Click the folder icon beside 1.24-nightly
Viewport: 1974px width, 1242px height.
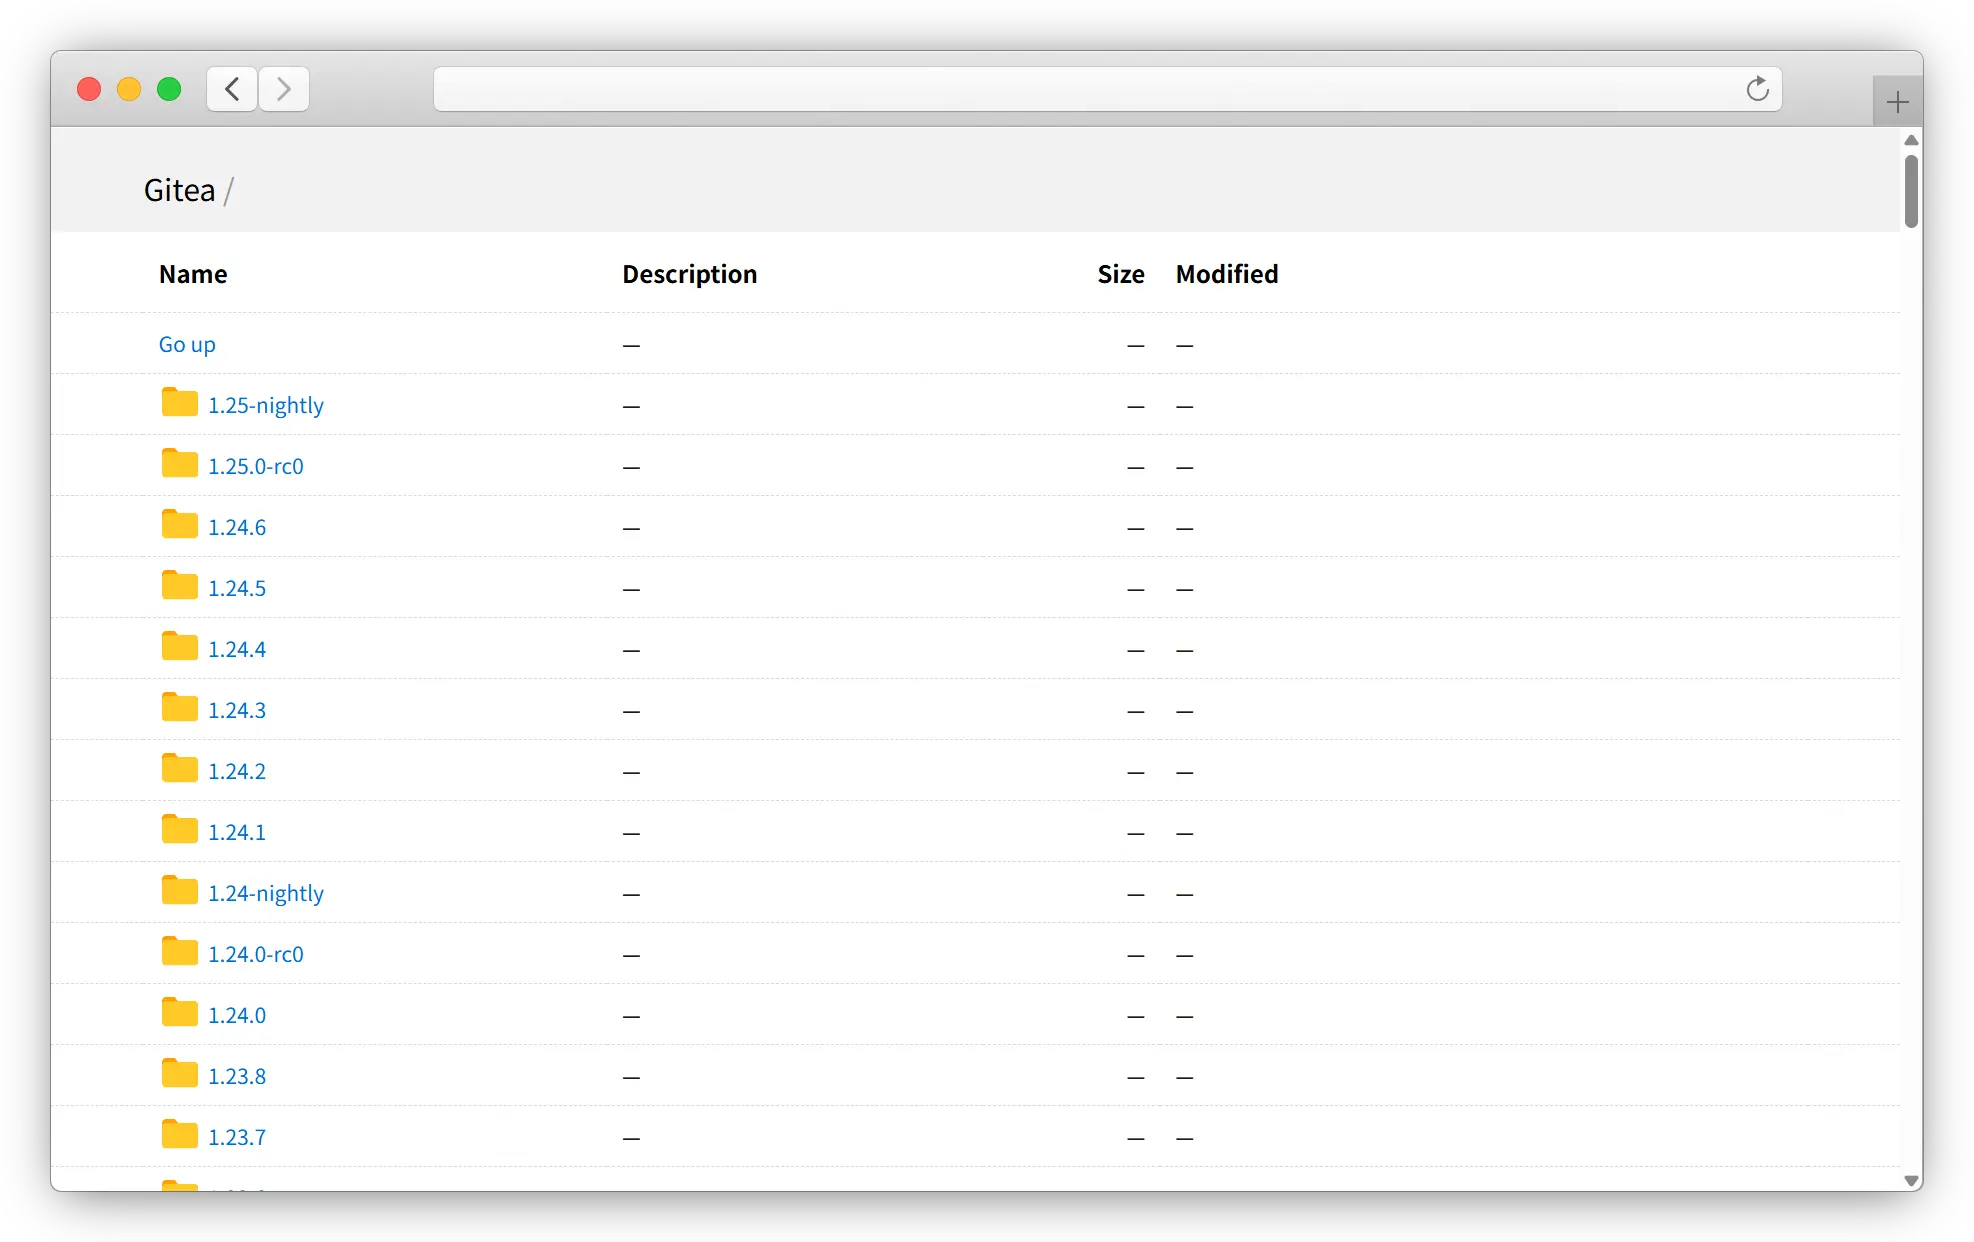click(180, 891)
